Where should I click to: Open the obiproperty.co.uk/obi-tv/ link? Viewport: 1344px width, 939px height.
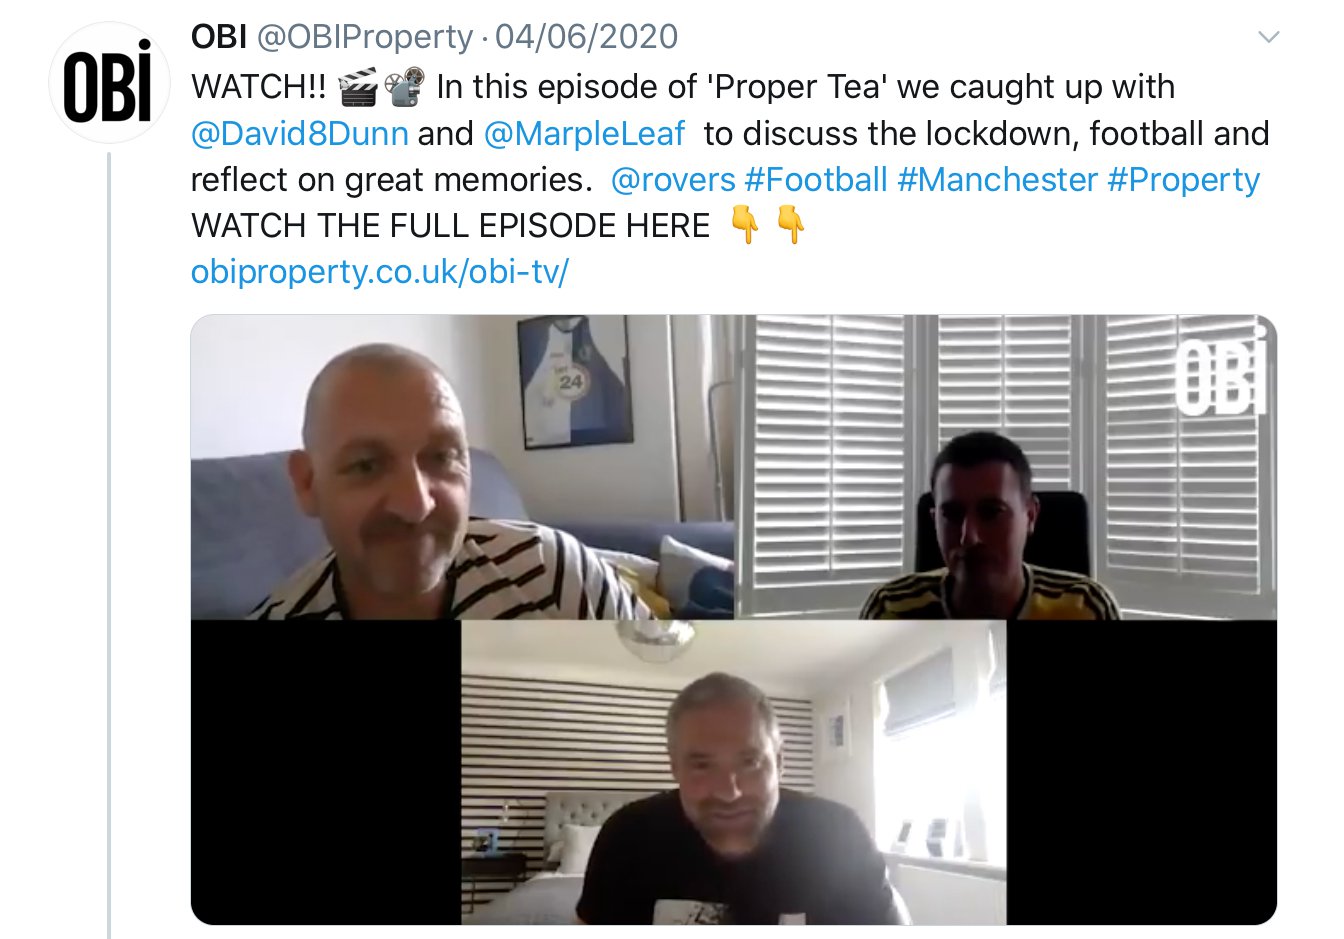(380, 272)
